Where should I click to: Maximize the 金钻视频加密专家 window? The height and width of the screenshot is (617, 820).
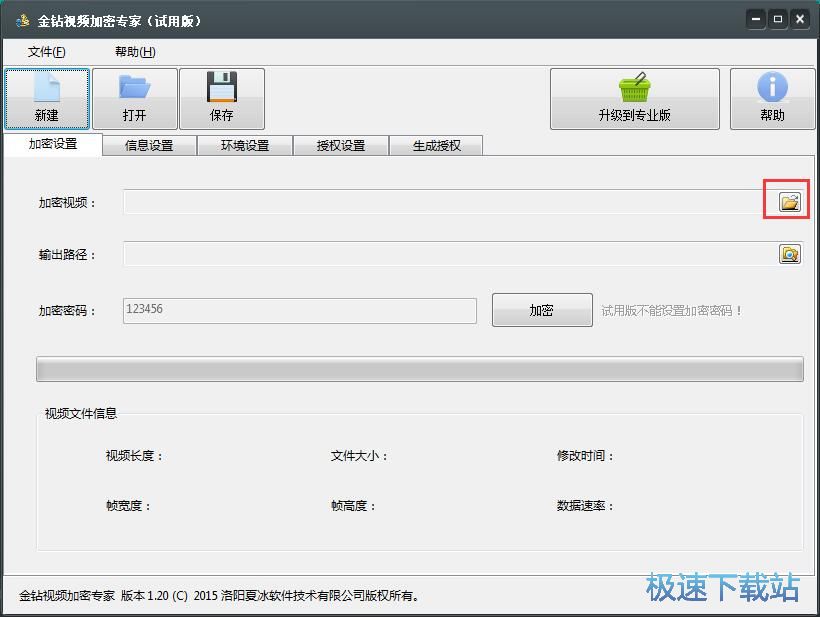(x=778, y=19)
